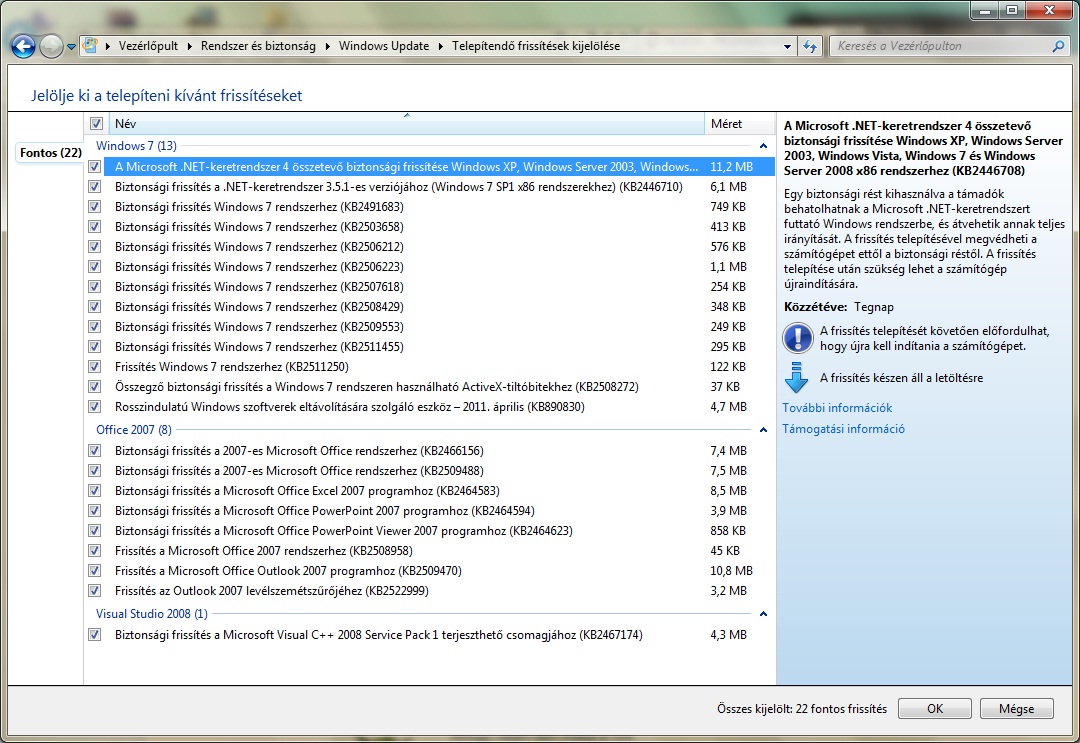Open dropdown arrow after Rendszer és biztonság

(x=328, y=46)
